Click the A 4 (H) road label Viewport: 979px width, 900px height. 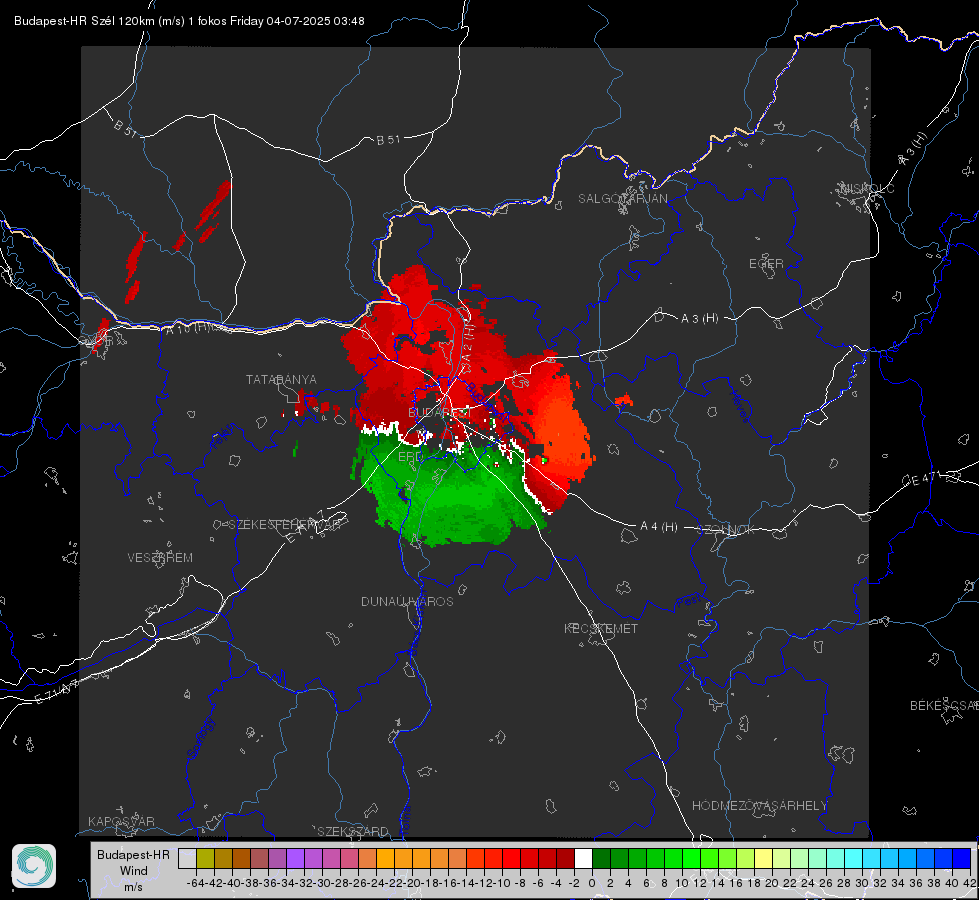tap(659, 527)
